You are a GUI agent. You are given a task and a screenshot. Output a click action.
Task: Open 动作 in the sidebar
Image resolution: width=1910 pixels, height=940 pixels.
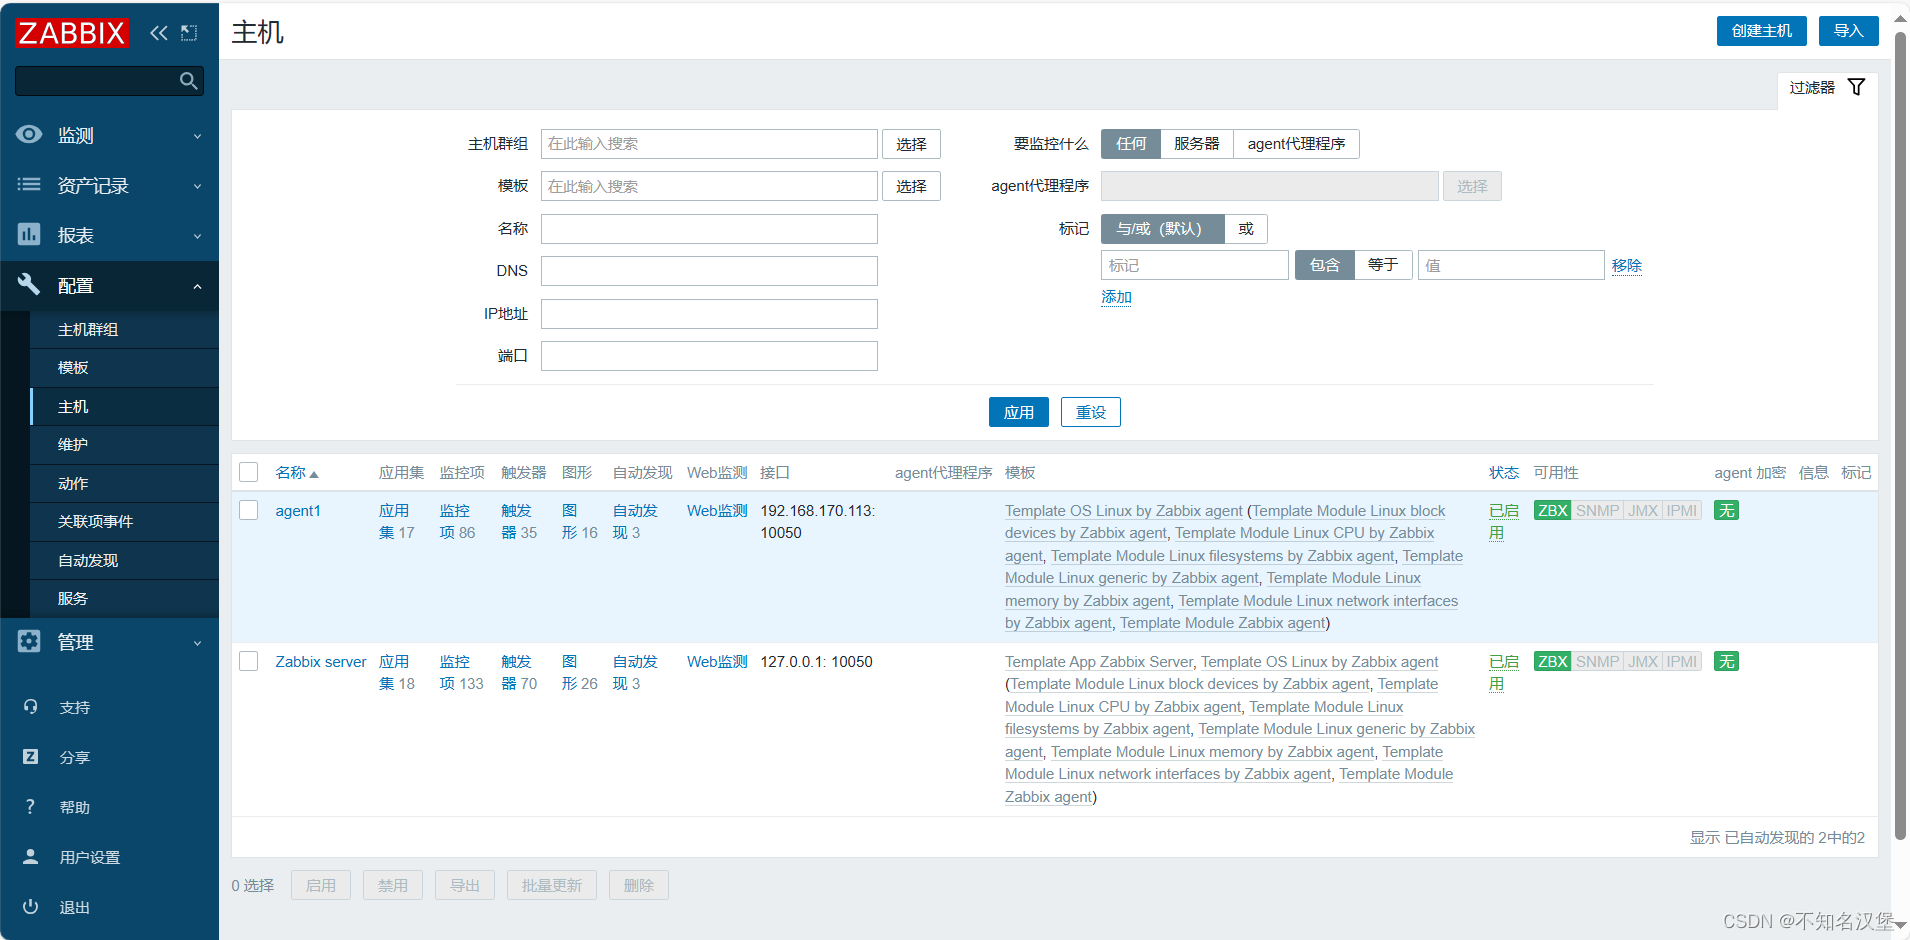click(125, 484)
